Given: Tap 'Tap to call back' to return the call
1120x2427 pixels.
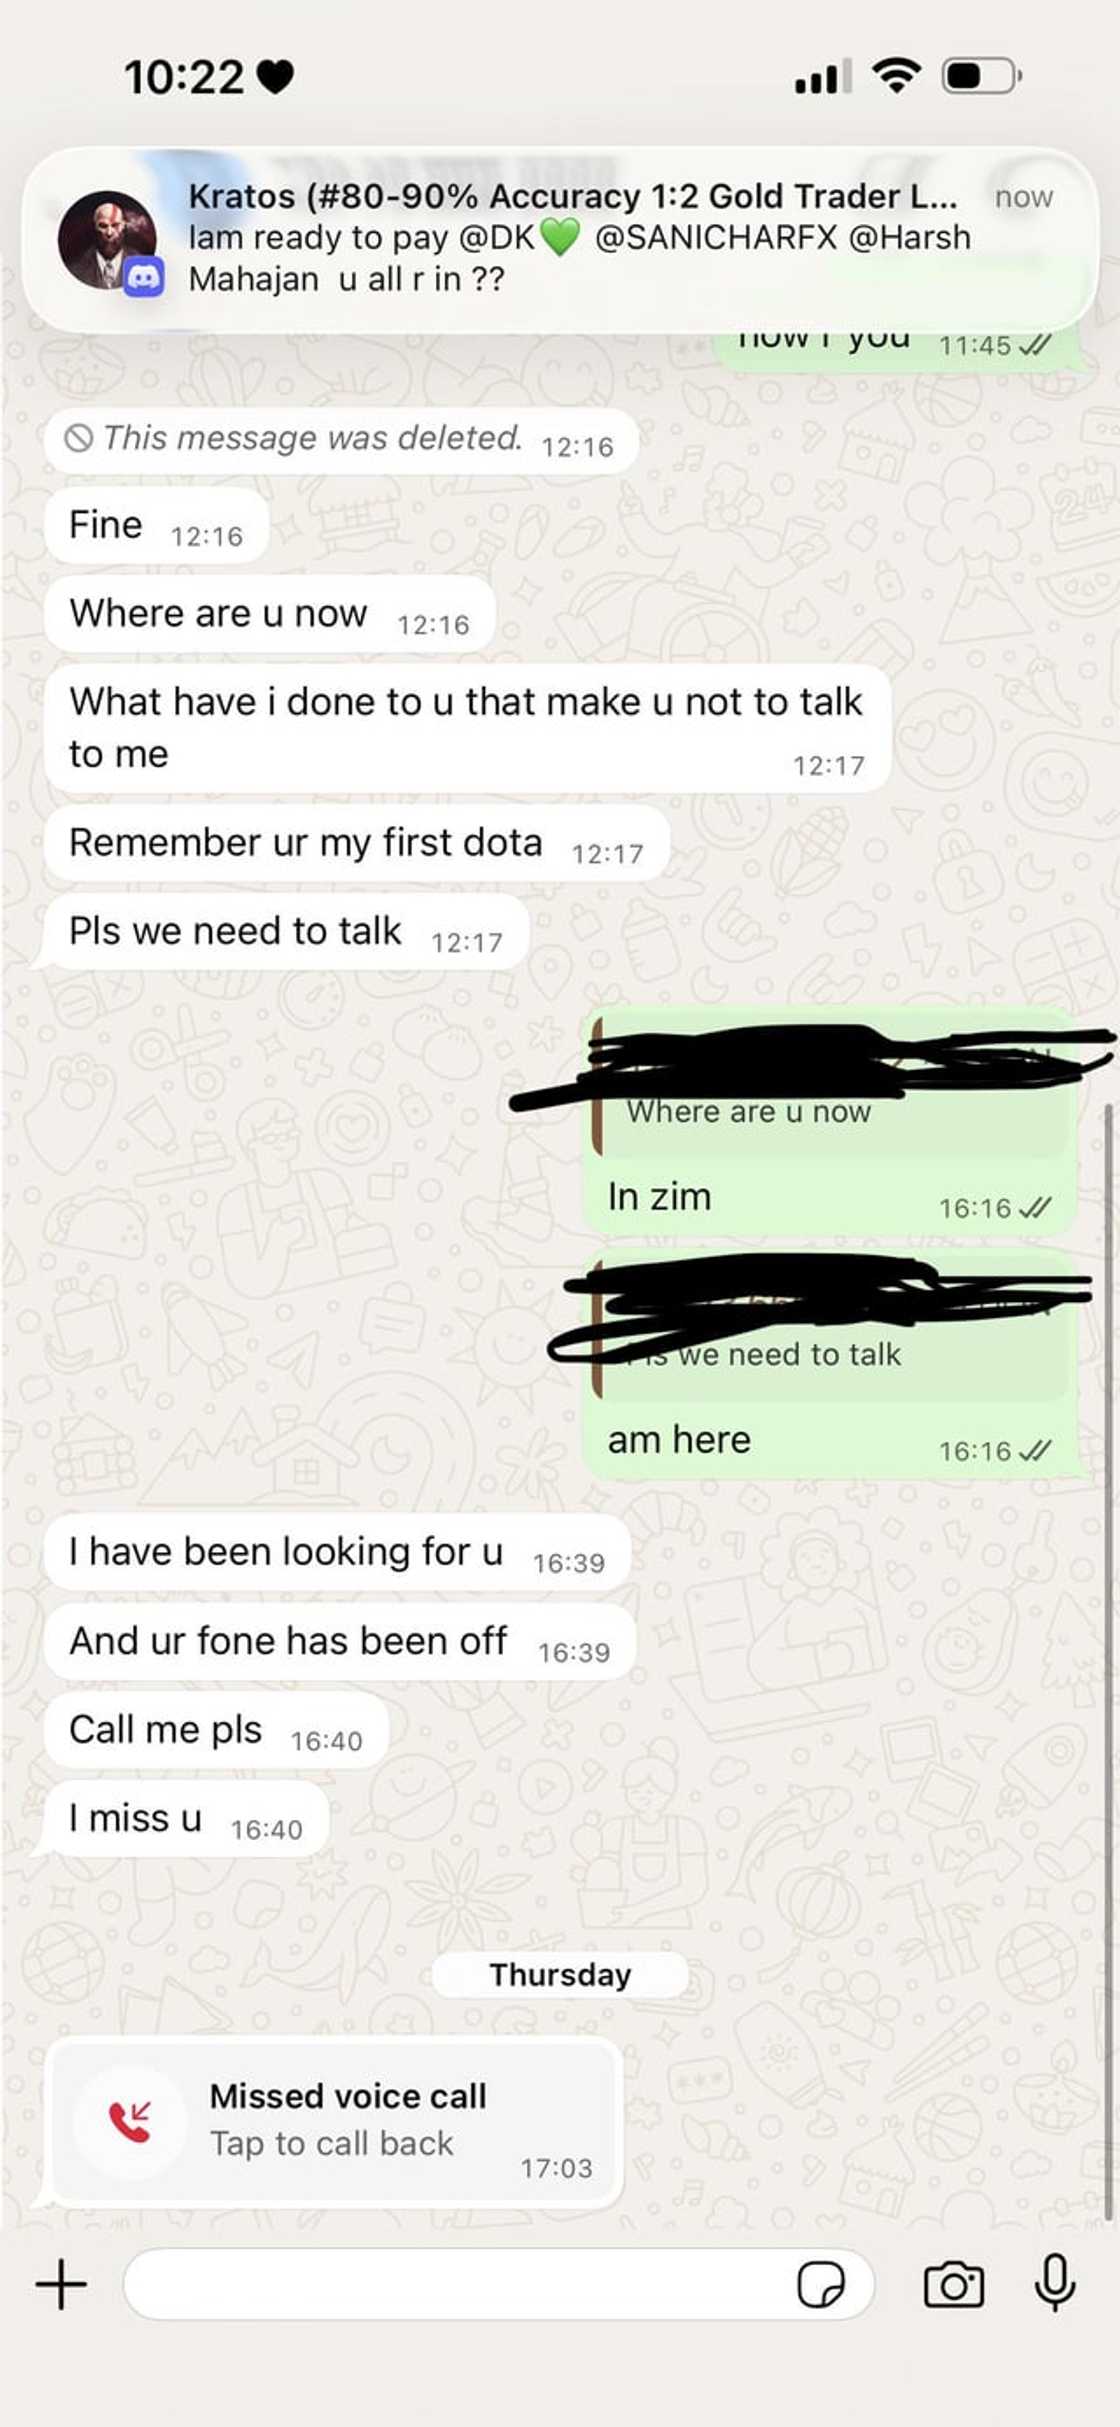Looking at the screenshot, I should pyautogui.click(x=332, y=2143).
